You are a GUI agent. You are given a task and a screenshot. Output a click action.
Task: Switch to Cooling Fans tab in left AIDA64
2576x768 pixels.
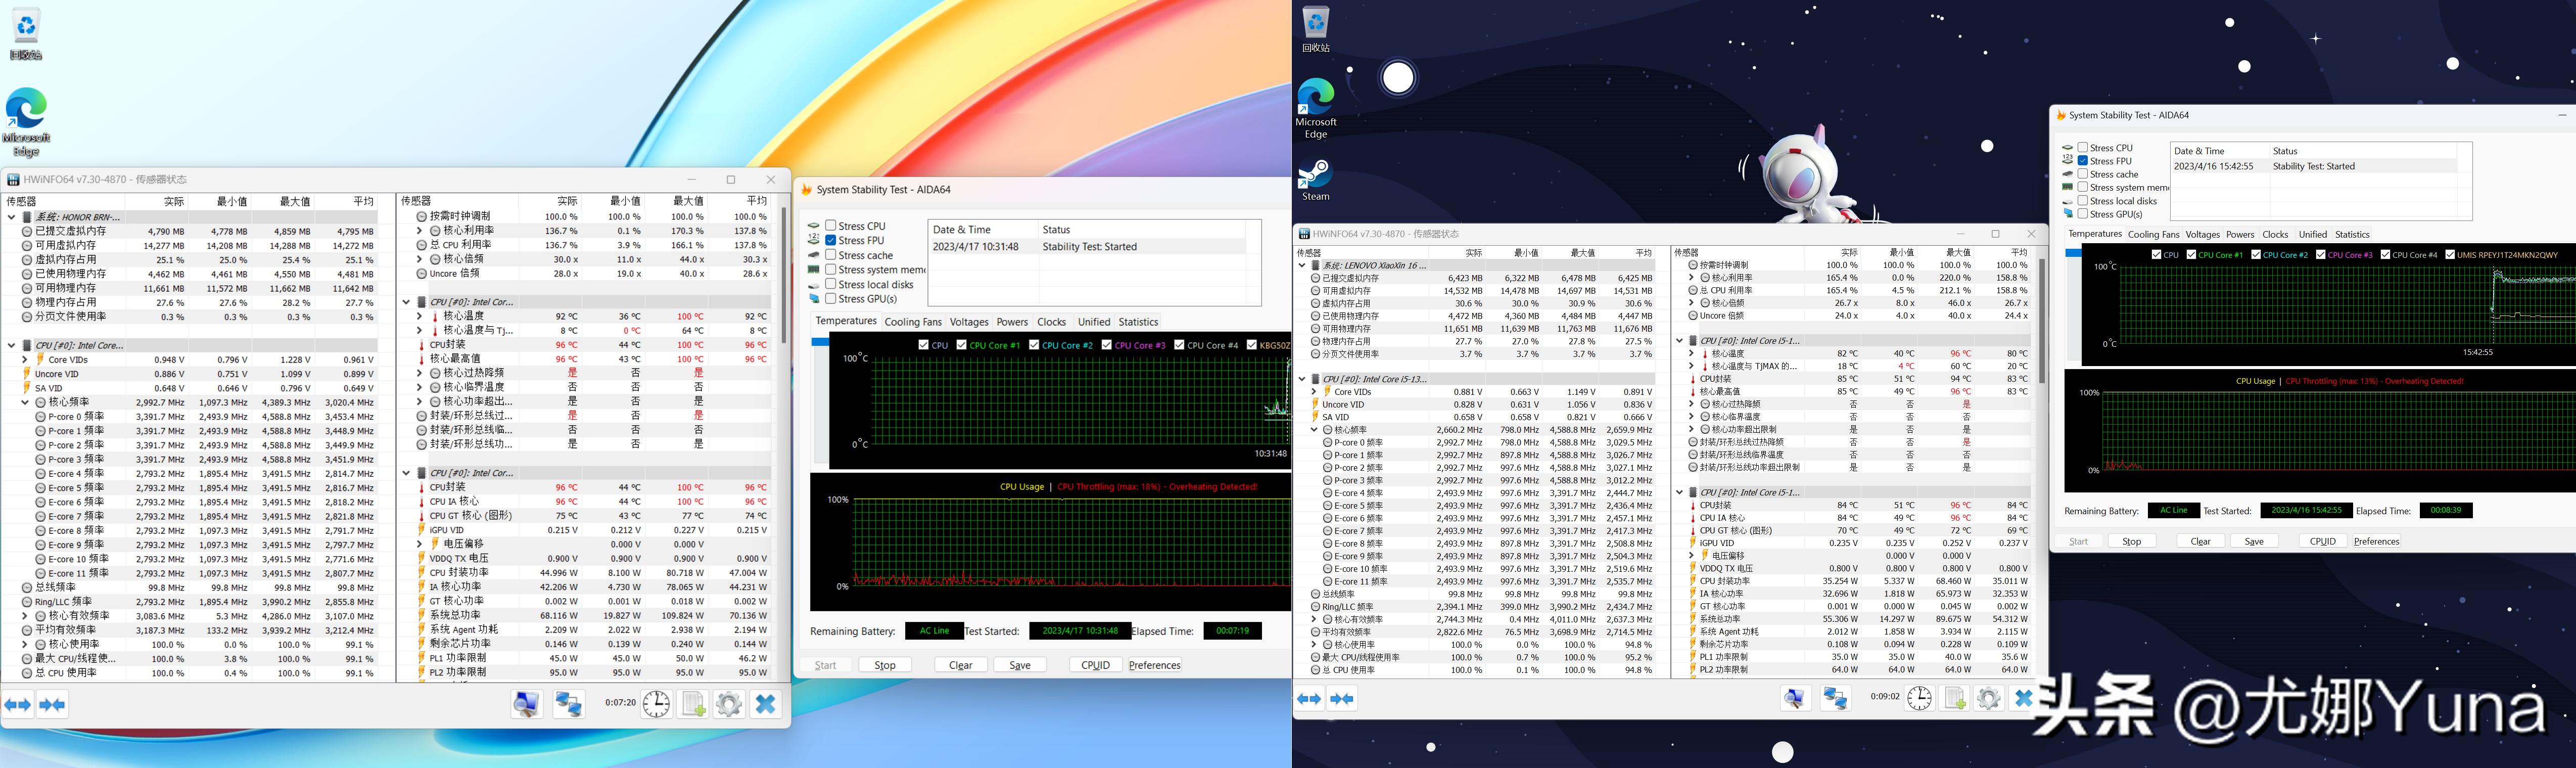912,322
